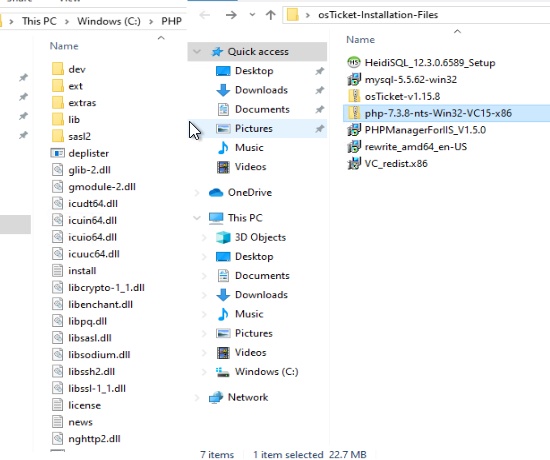Expand Documents under This PC
Viewport: 550px width, 460px height.
[204, 276]
